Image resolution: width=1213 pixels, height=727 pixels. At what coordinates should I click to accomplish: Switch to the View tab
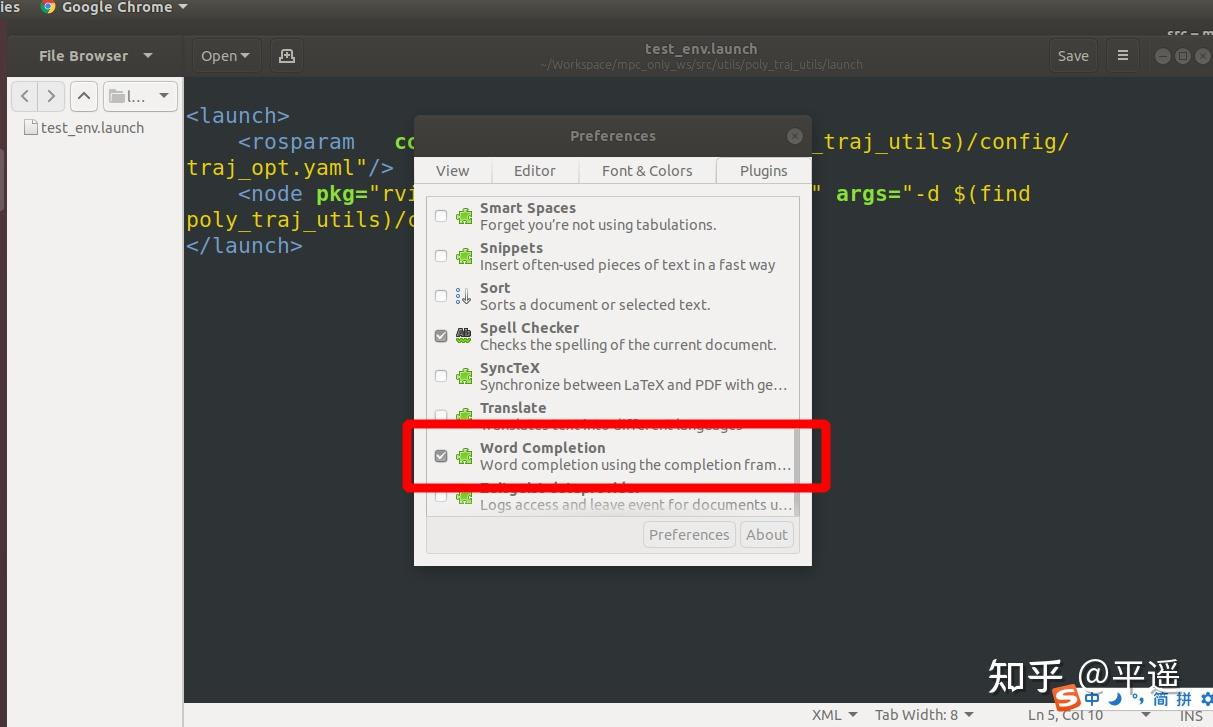452,171
